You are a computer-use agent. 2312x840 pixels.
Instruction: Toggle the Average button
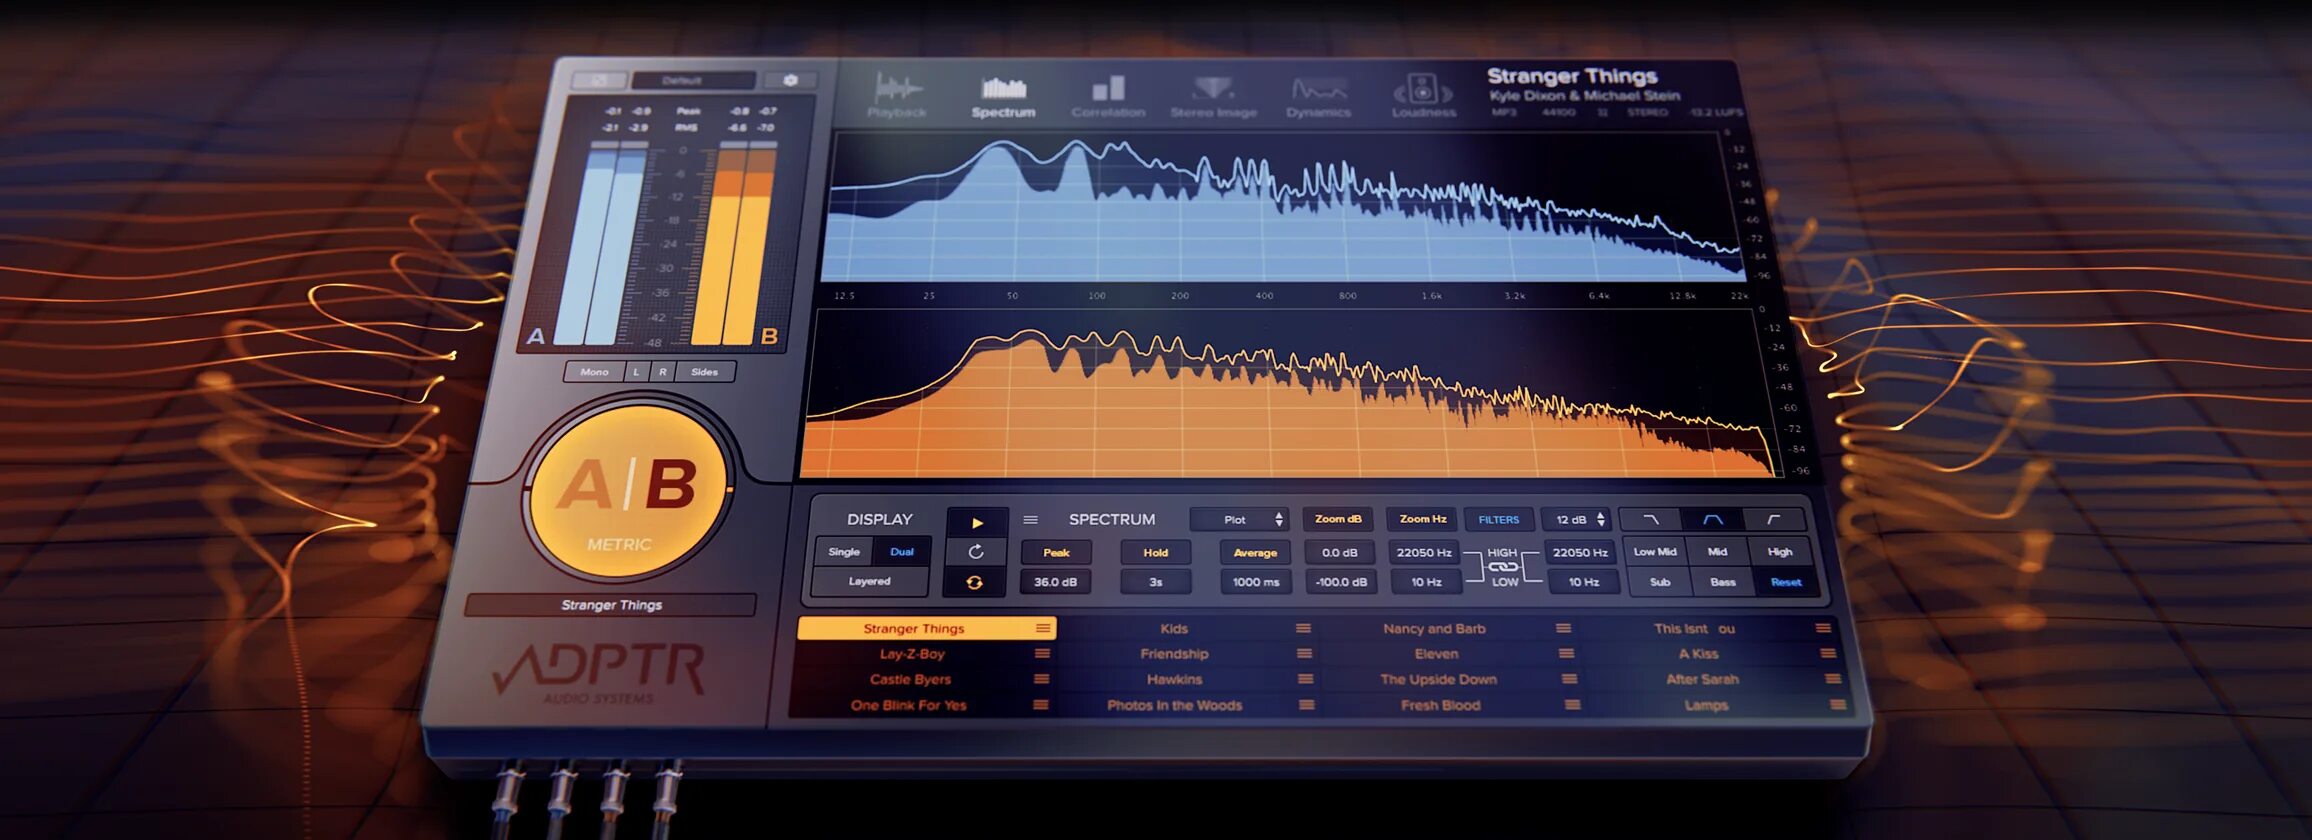coord(1255,553)
